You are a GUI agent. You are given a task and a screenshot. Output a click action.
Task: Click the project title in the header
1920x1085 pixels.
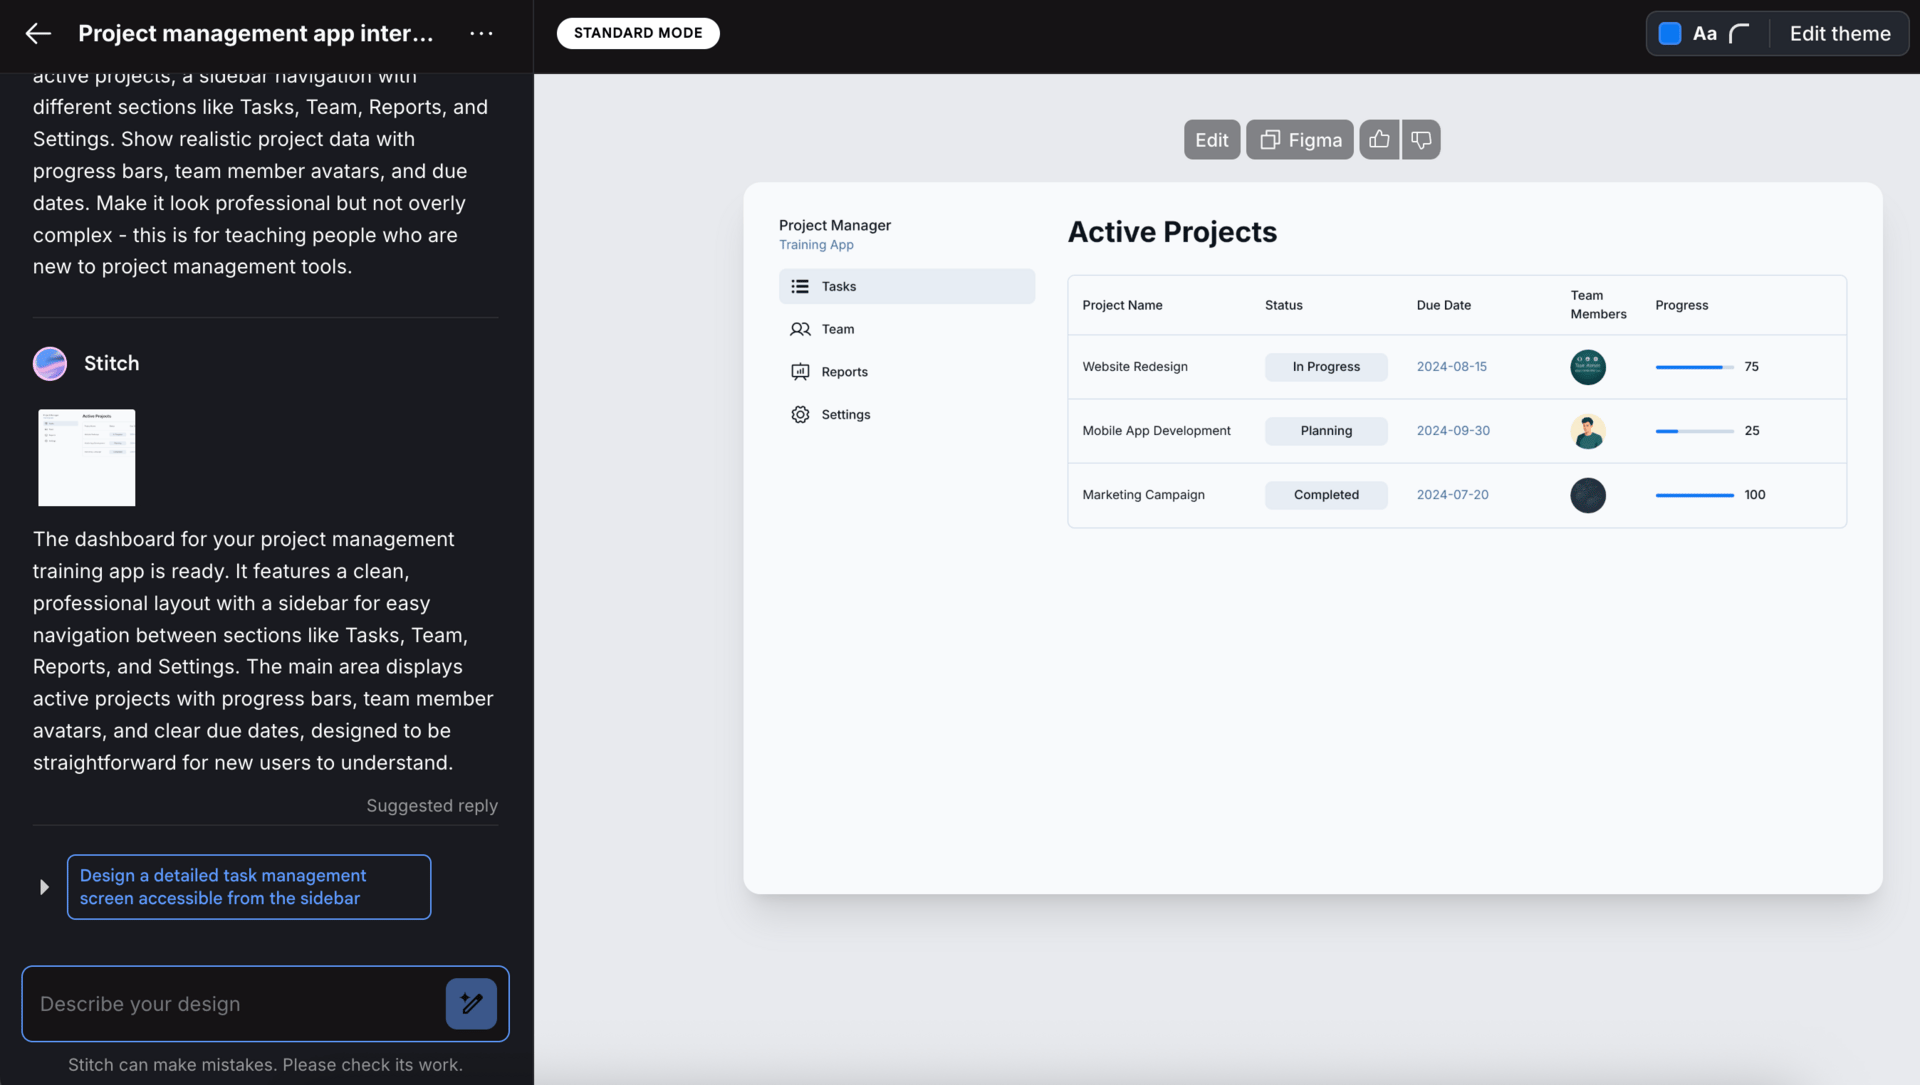pos(256,33)
